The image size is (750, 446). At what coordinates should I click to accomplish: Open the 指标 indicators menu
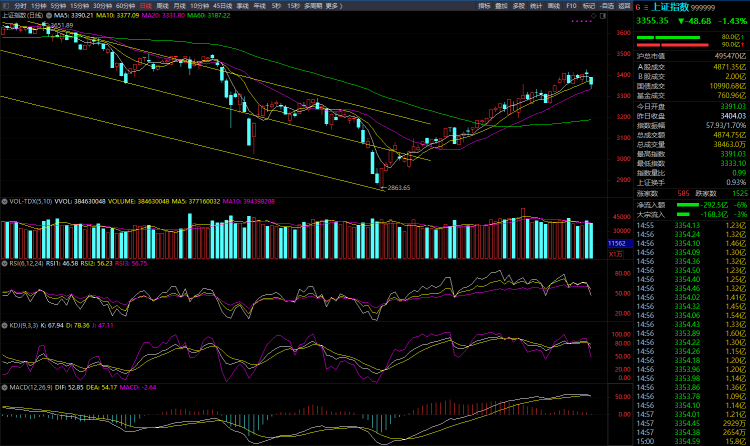[x=484, y=6]
